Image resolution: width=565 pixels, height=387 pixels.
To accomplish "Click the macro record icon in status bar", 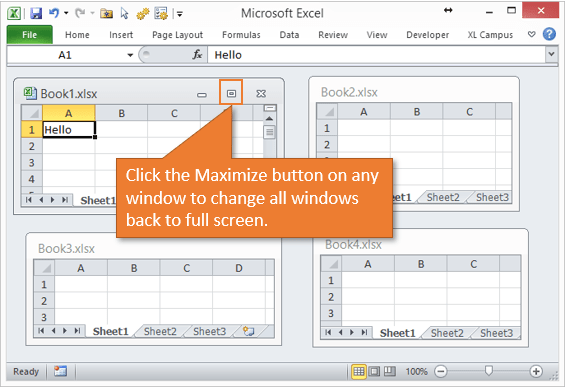I will 61,371.
